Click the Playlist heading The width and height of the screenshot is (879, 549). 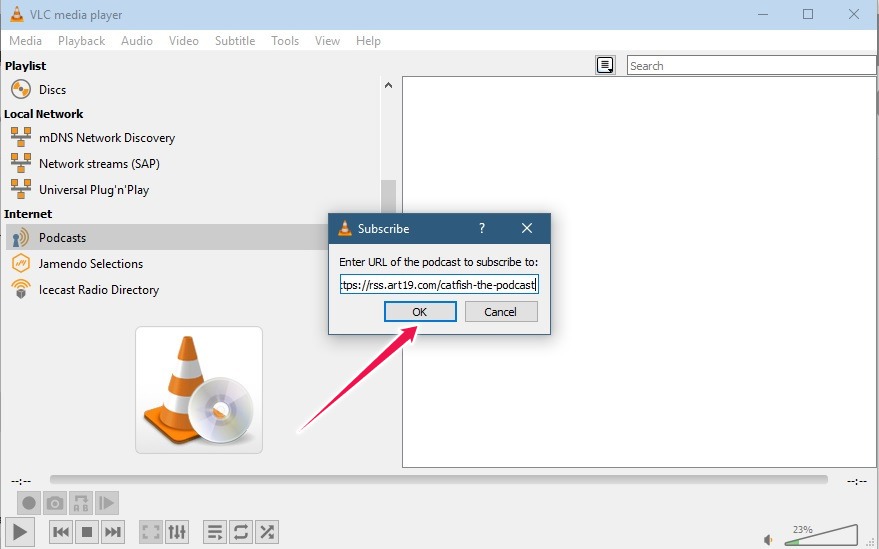[26, 66]
